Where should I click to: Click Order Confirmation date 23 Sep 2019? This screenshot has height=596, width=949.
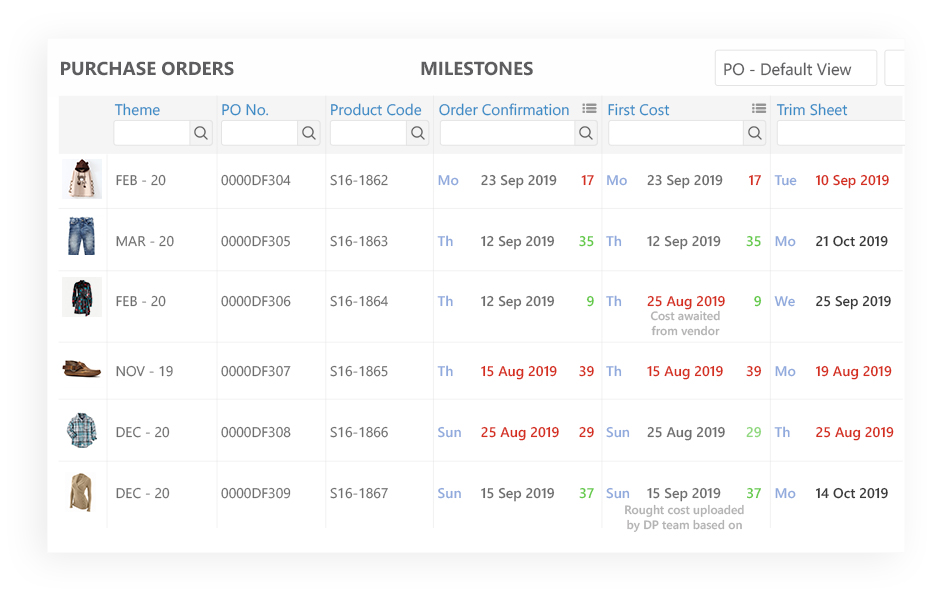coord(519,180)
